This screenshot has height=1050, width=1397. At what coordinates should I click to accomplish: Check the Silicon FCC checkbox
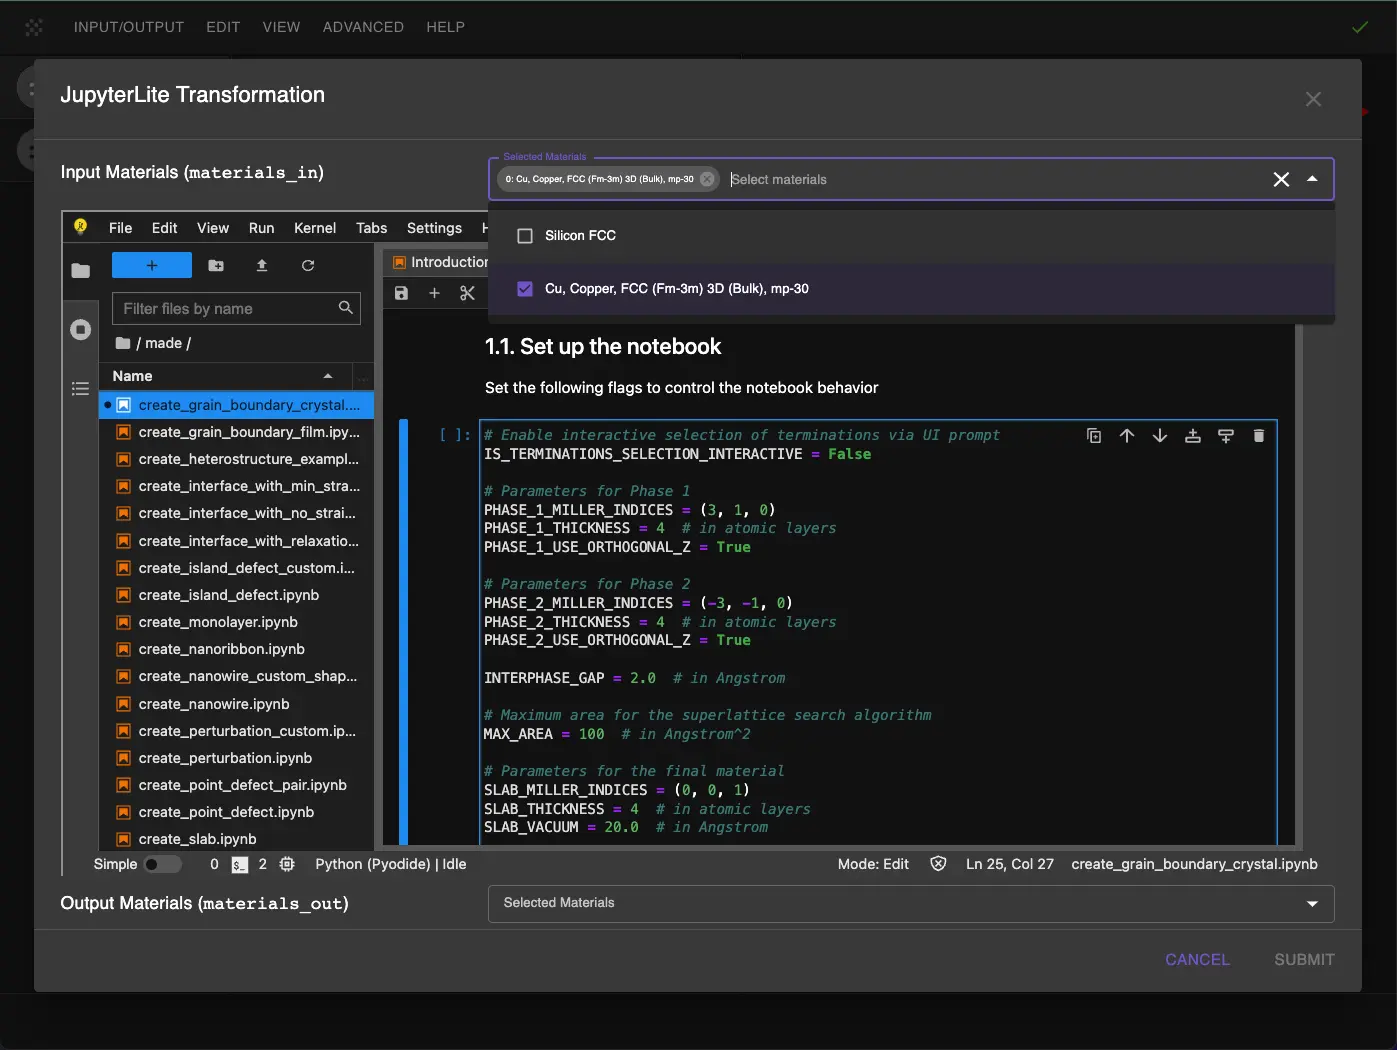525,236
